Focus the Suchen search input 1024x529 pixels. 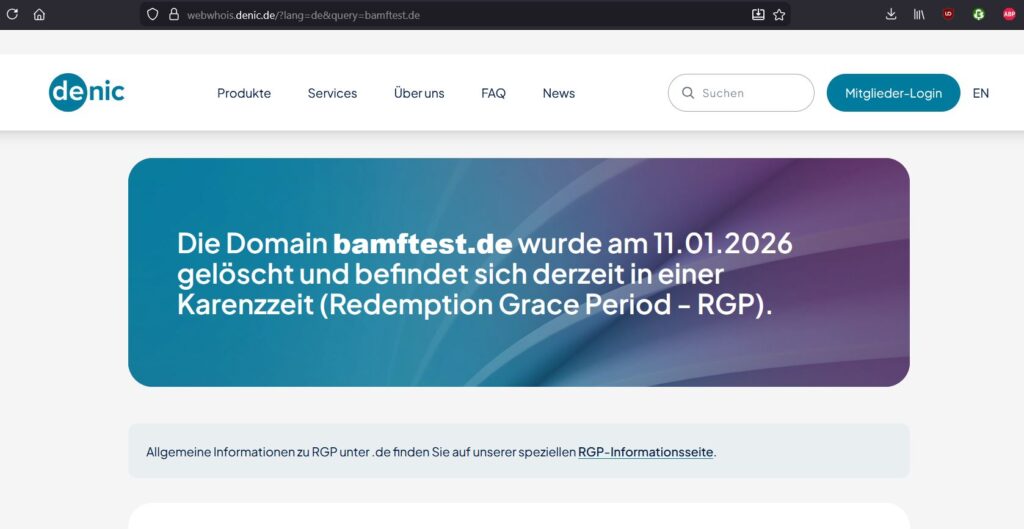pyautogui.click(x=741, y=93)
